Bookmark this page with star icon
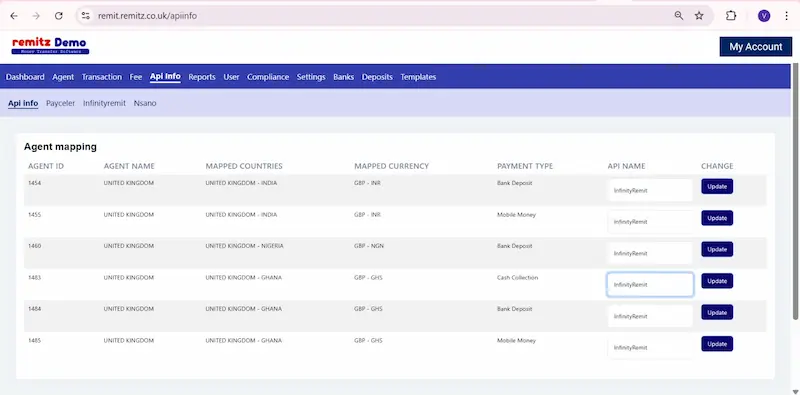Screen dimensions: 800x395 tap(699, 16)
